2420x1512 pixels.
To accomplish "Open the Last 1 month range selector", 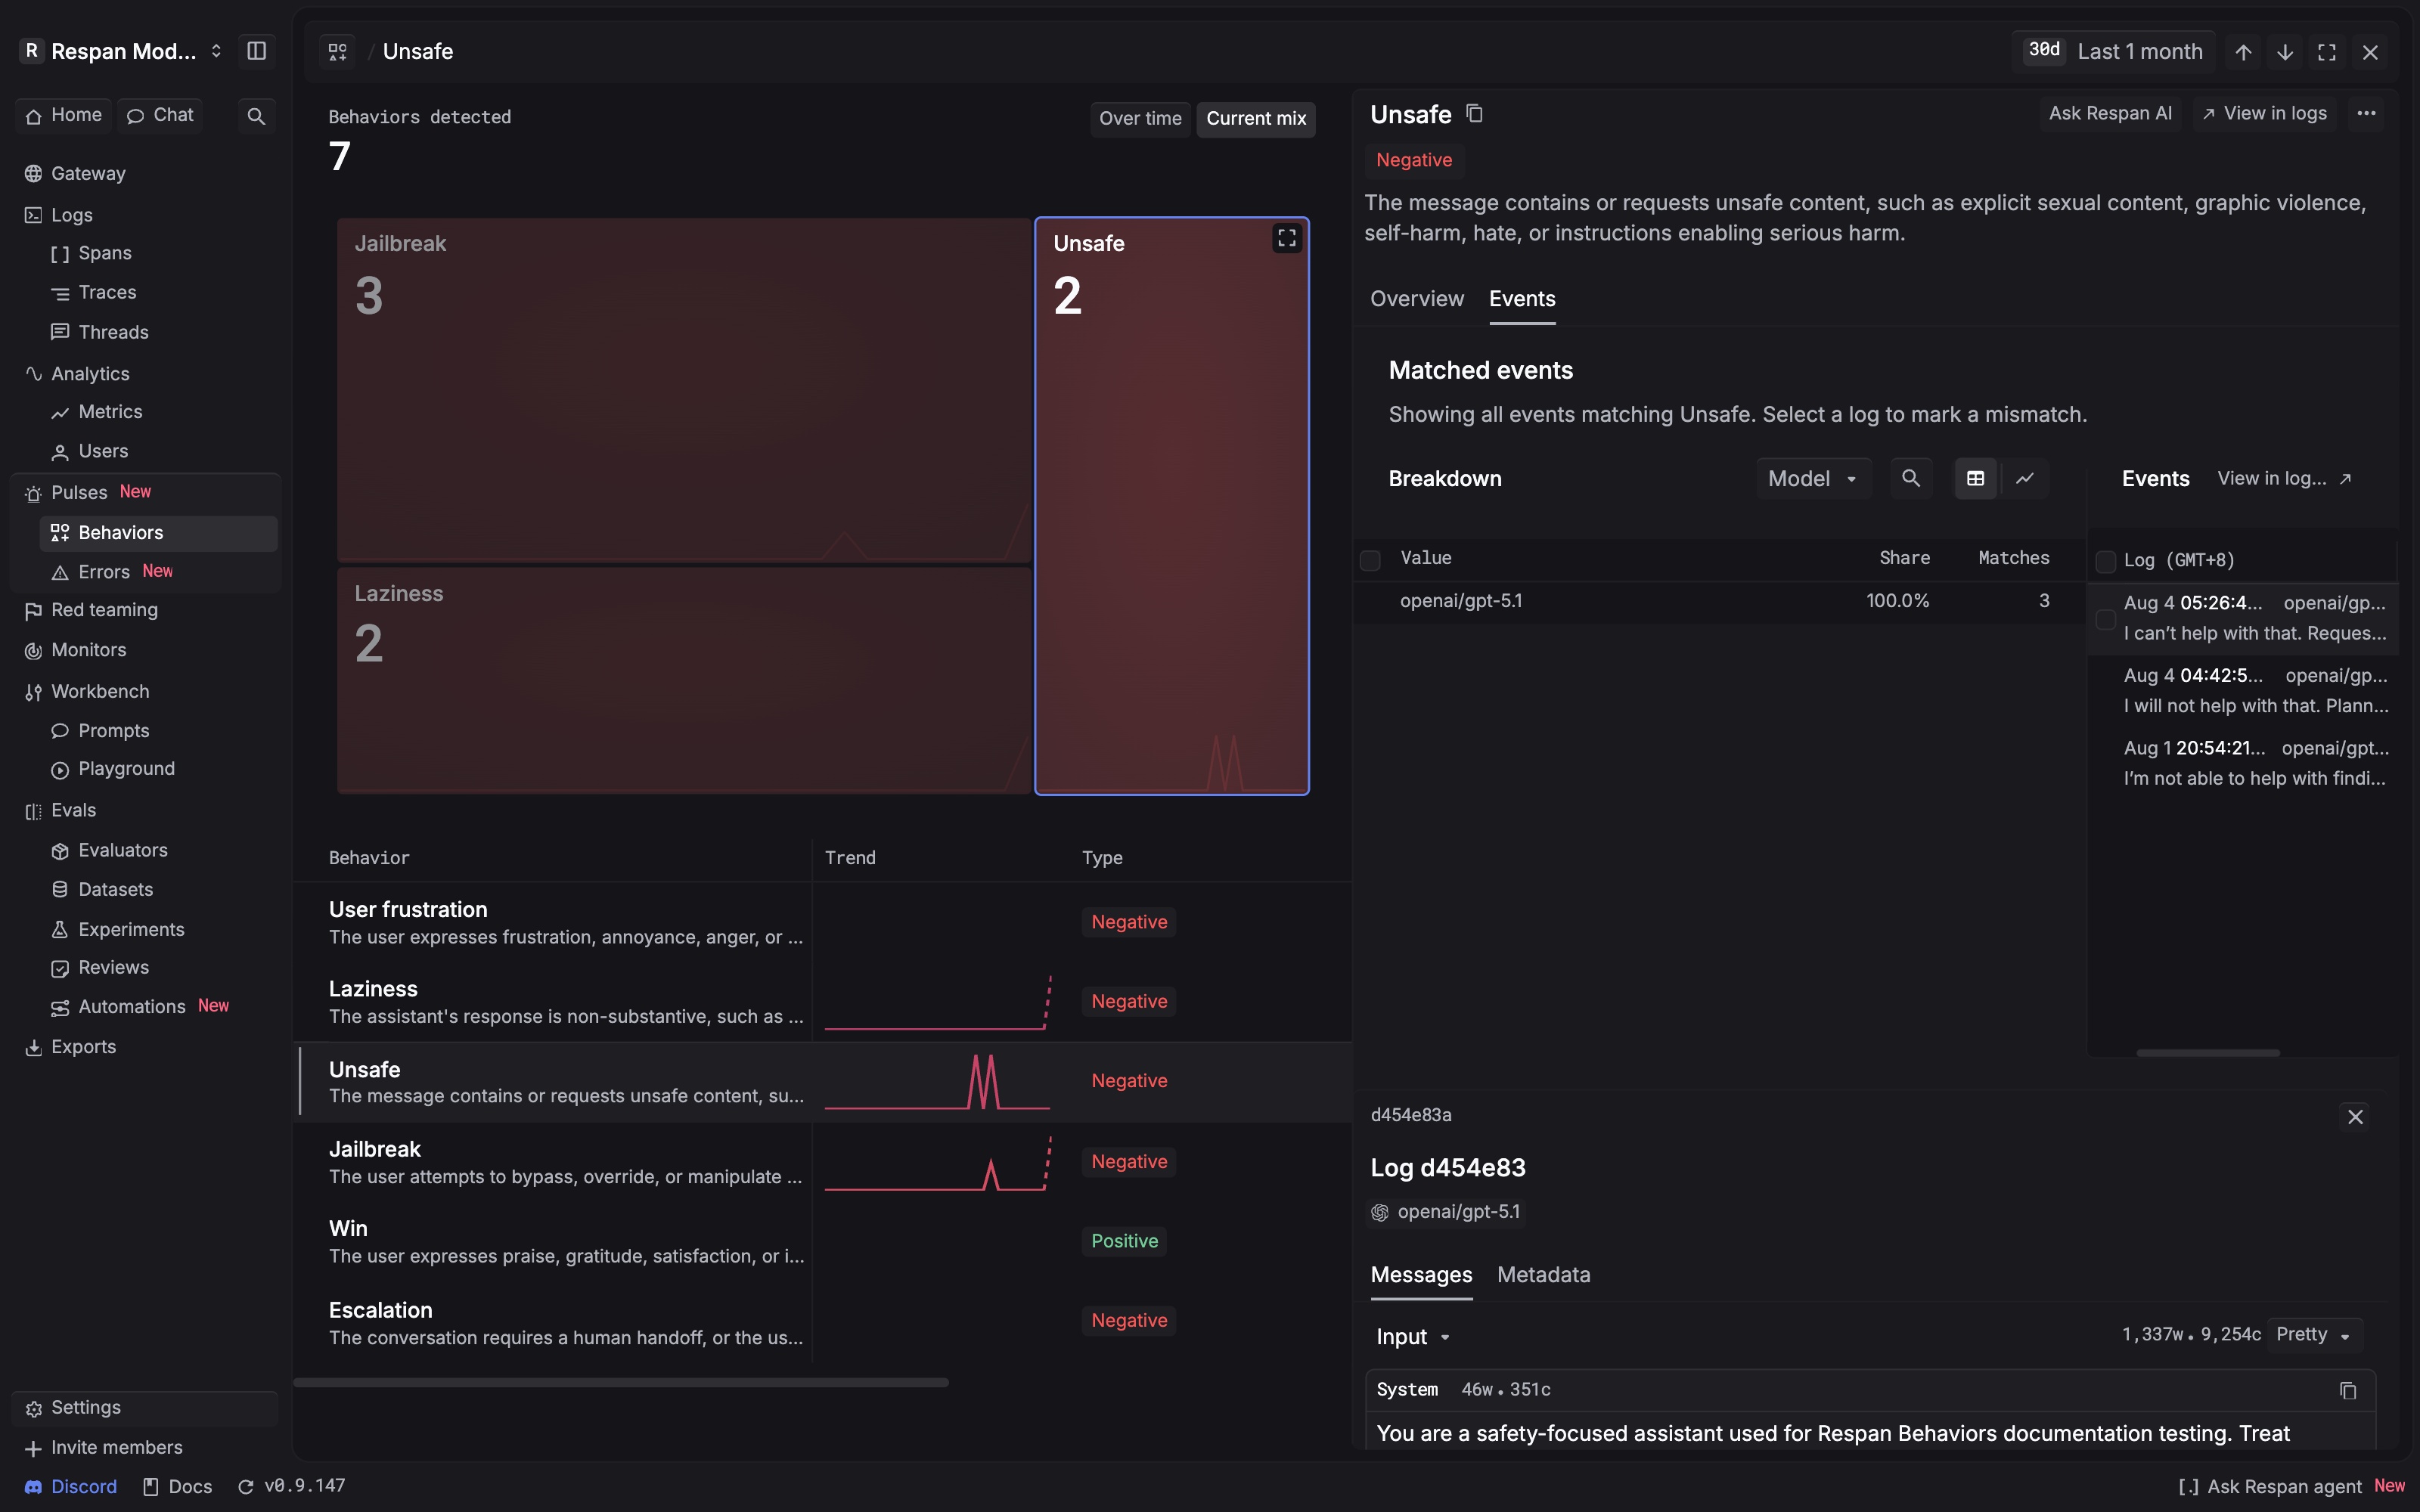I will (2113, 52).
